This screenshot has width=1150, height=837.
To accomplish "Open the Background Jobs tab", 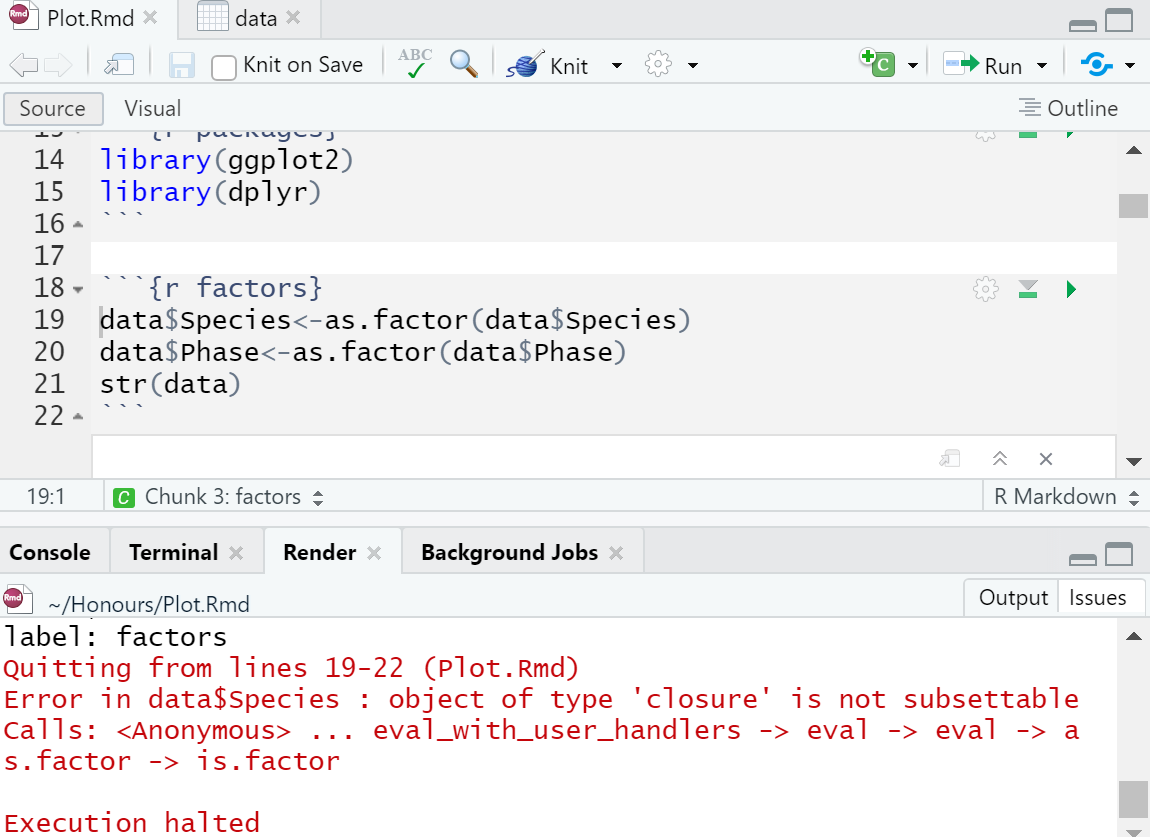I will pos(509,552).
